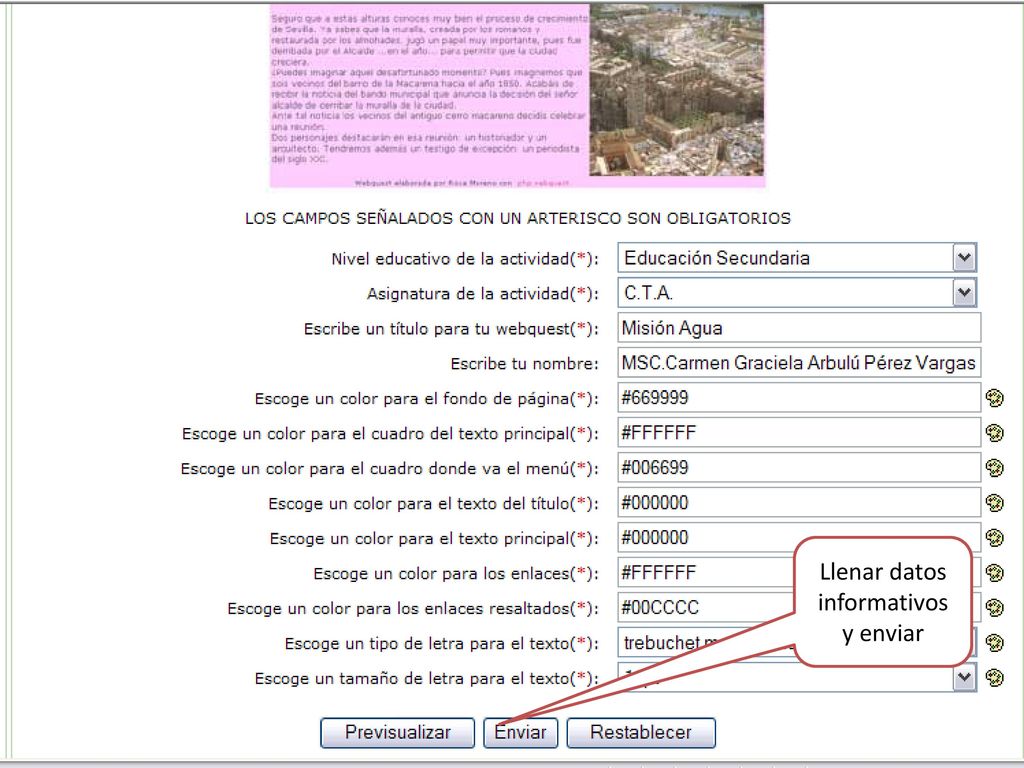The width and height of the screenshot is (1024, 768).
Task: Click the main text box color field
Action: coord(799,433)
